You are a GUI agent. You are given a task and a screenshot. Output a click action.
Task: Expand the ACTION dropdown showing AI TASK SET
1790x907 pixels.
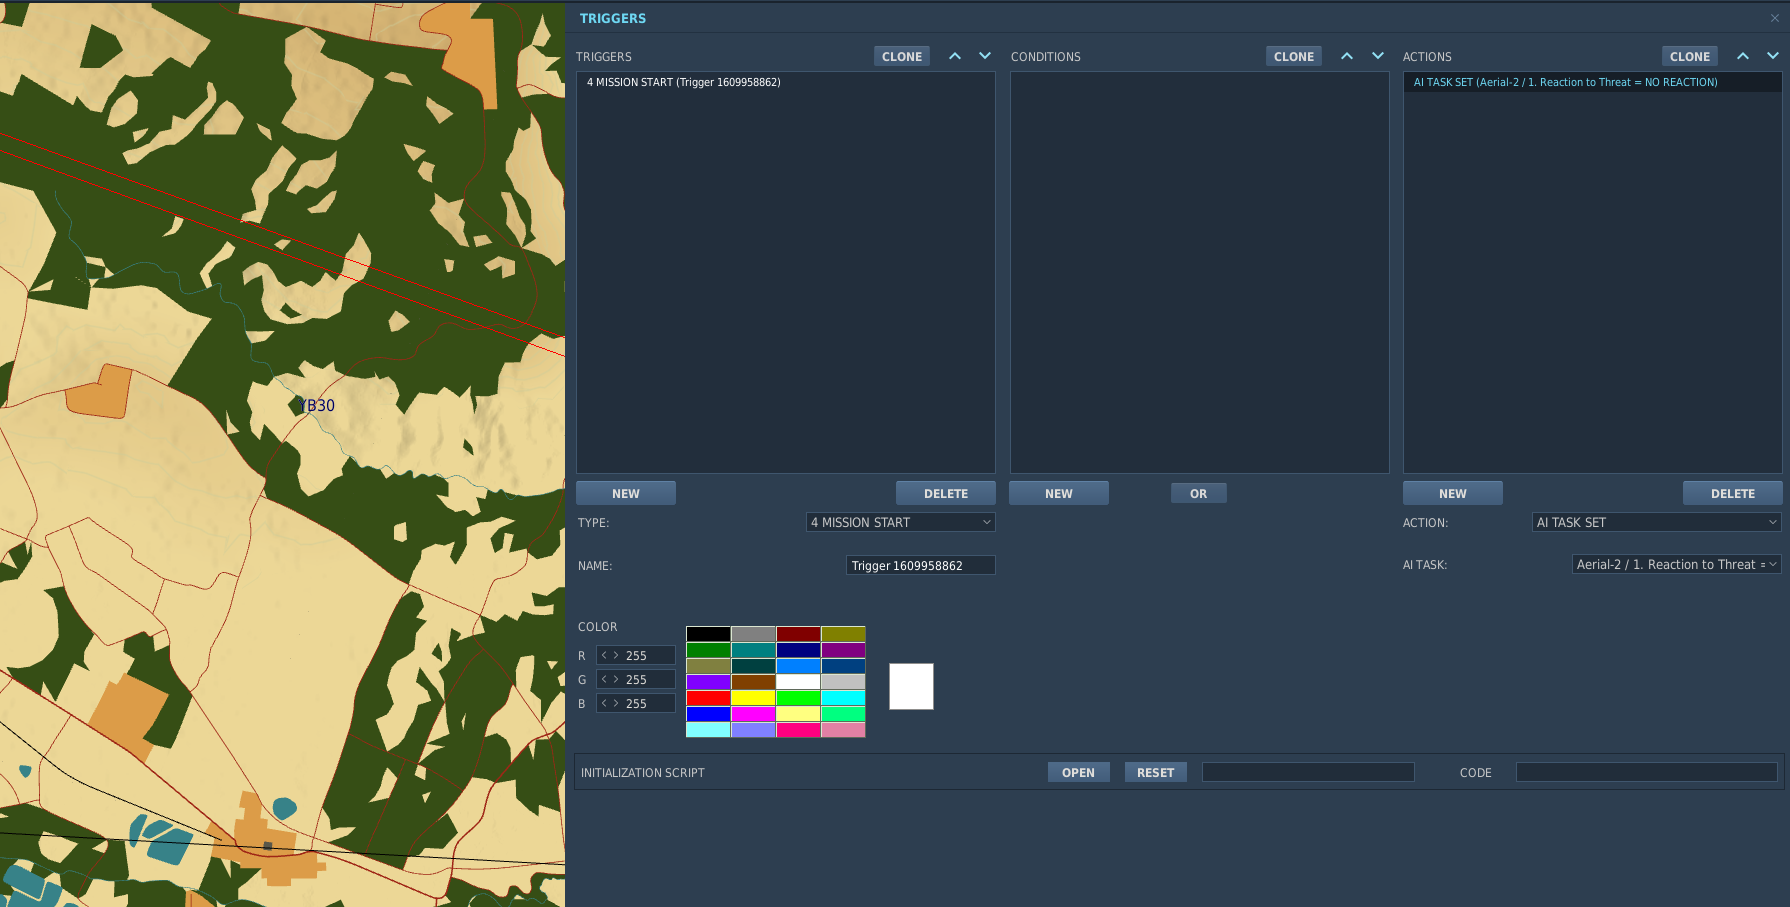point(1657,522)
